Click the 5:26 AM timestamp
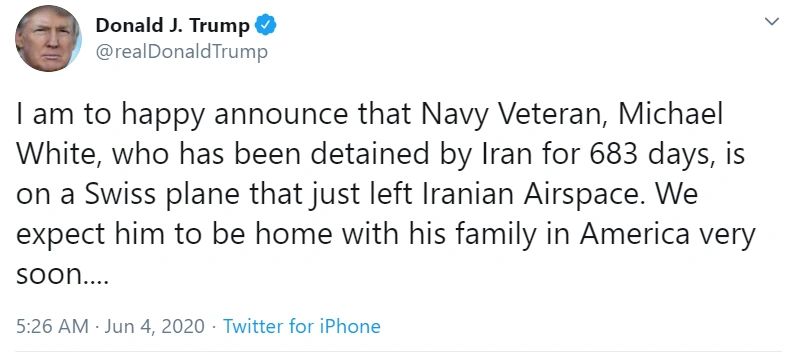This screenshot has width=800, height=362. [x=52, y=326]
